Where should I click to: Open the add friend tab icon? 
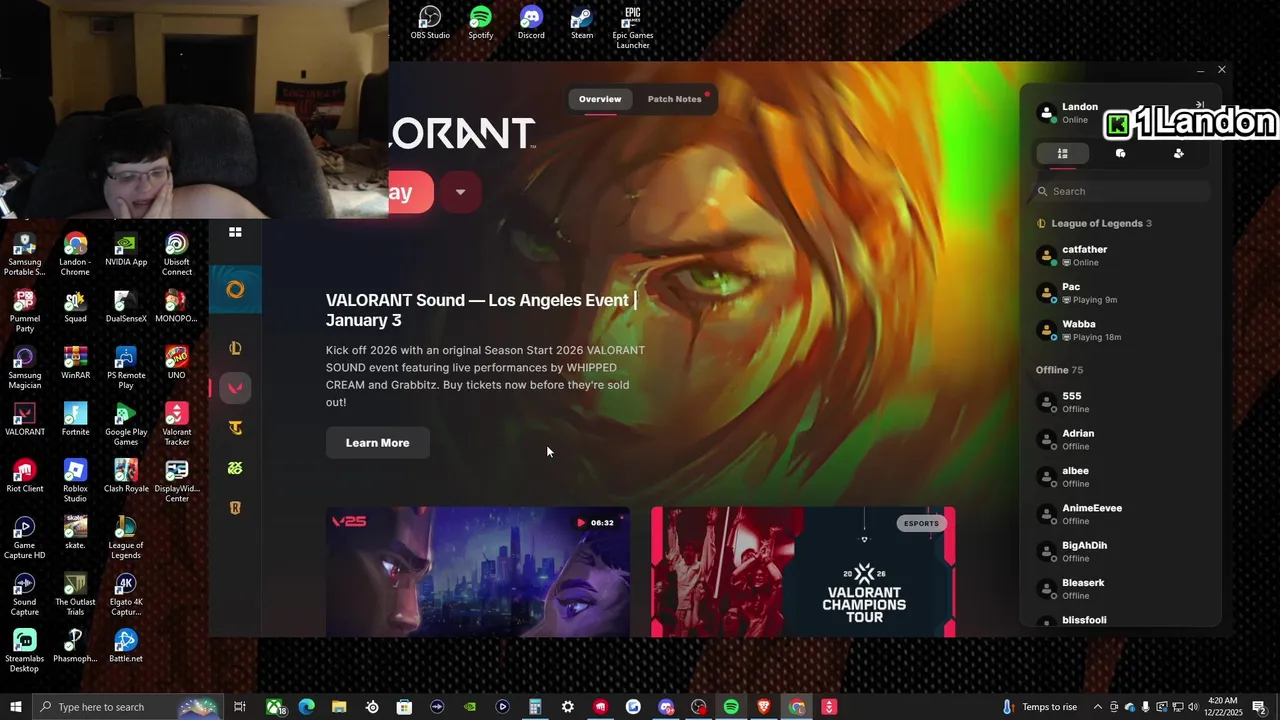pos(1178,153)
